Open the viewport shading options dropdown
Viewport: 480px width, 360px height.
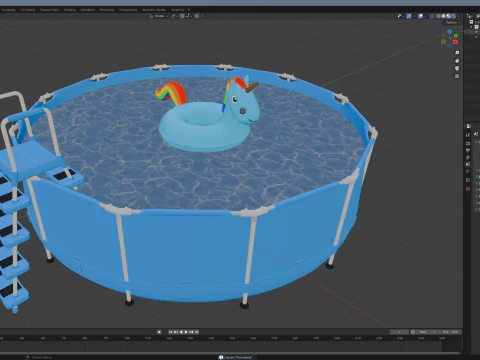(459, 16)
